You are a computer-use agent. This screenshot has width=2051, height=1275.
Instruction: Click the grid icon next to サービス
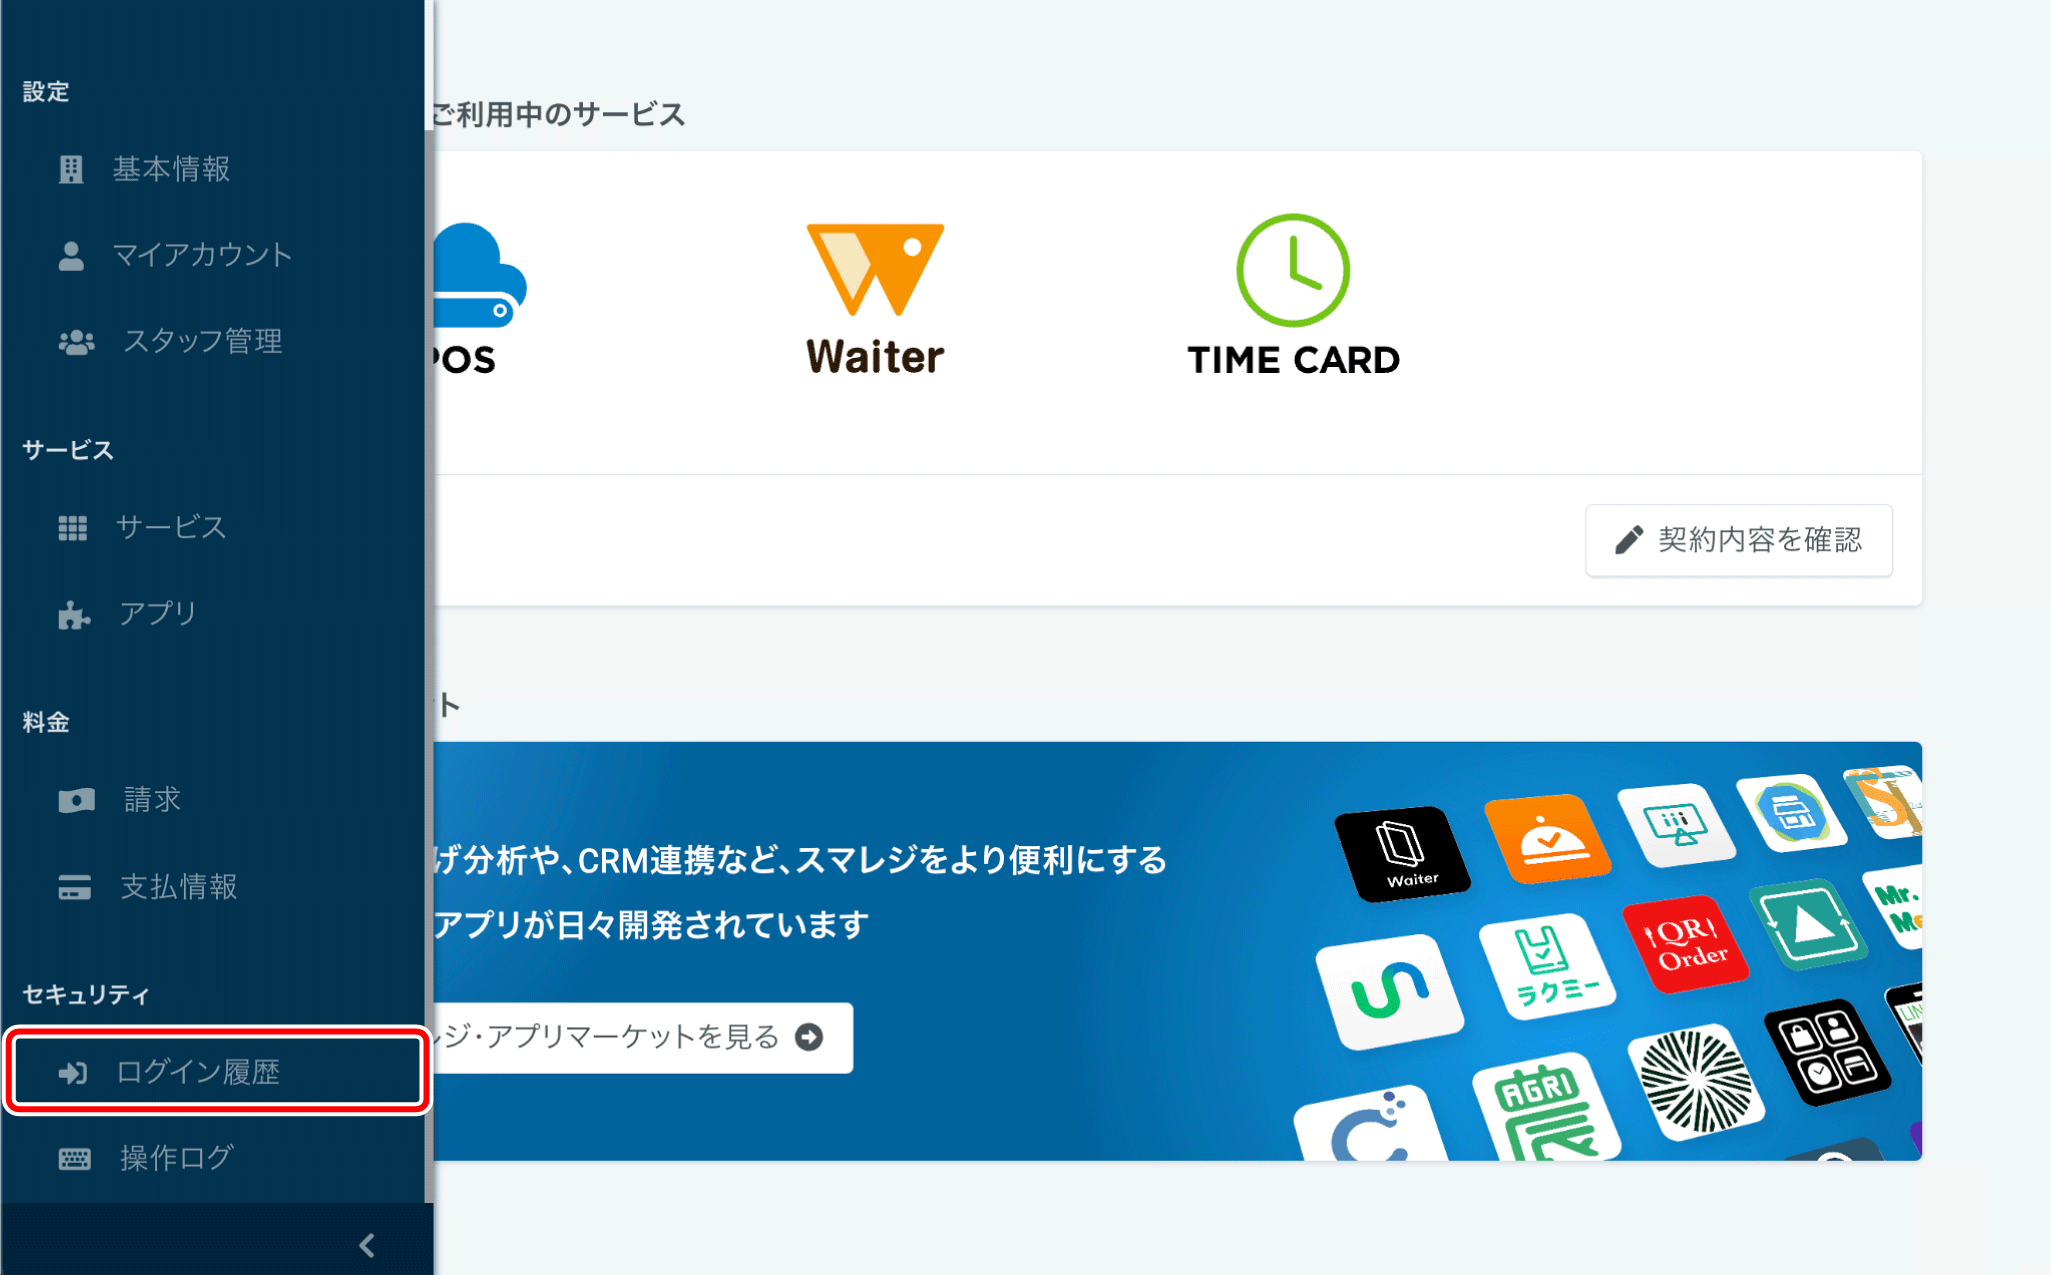pos(72,527)
